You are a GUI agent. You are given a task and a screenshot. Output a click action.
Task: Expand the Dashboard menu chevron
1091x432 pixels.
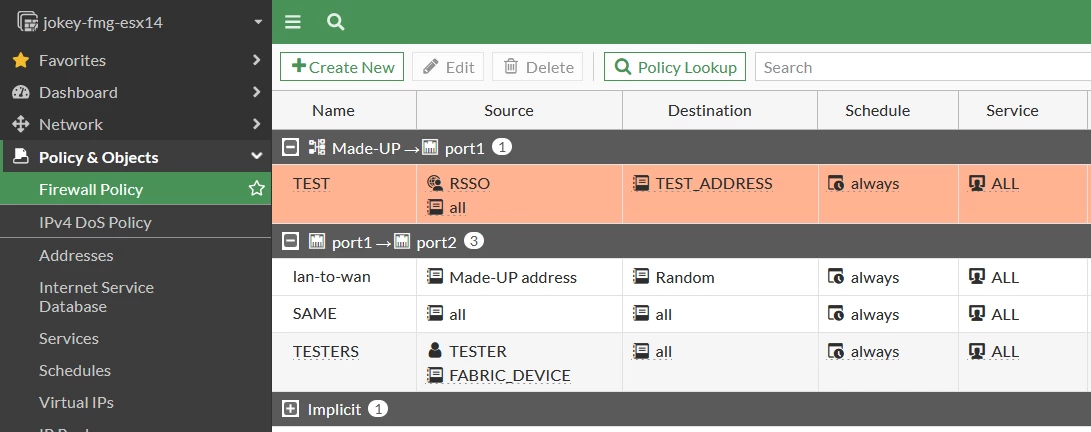(257, 92)
